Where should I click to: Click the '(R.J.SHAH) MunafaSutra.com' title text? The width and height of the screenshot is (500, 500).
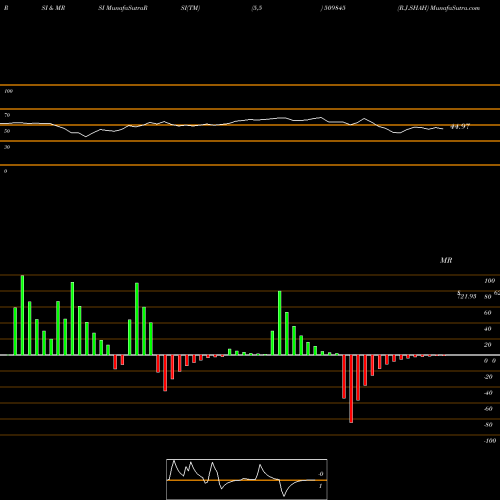439,8
